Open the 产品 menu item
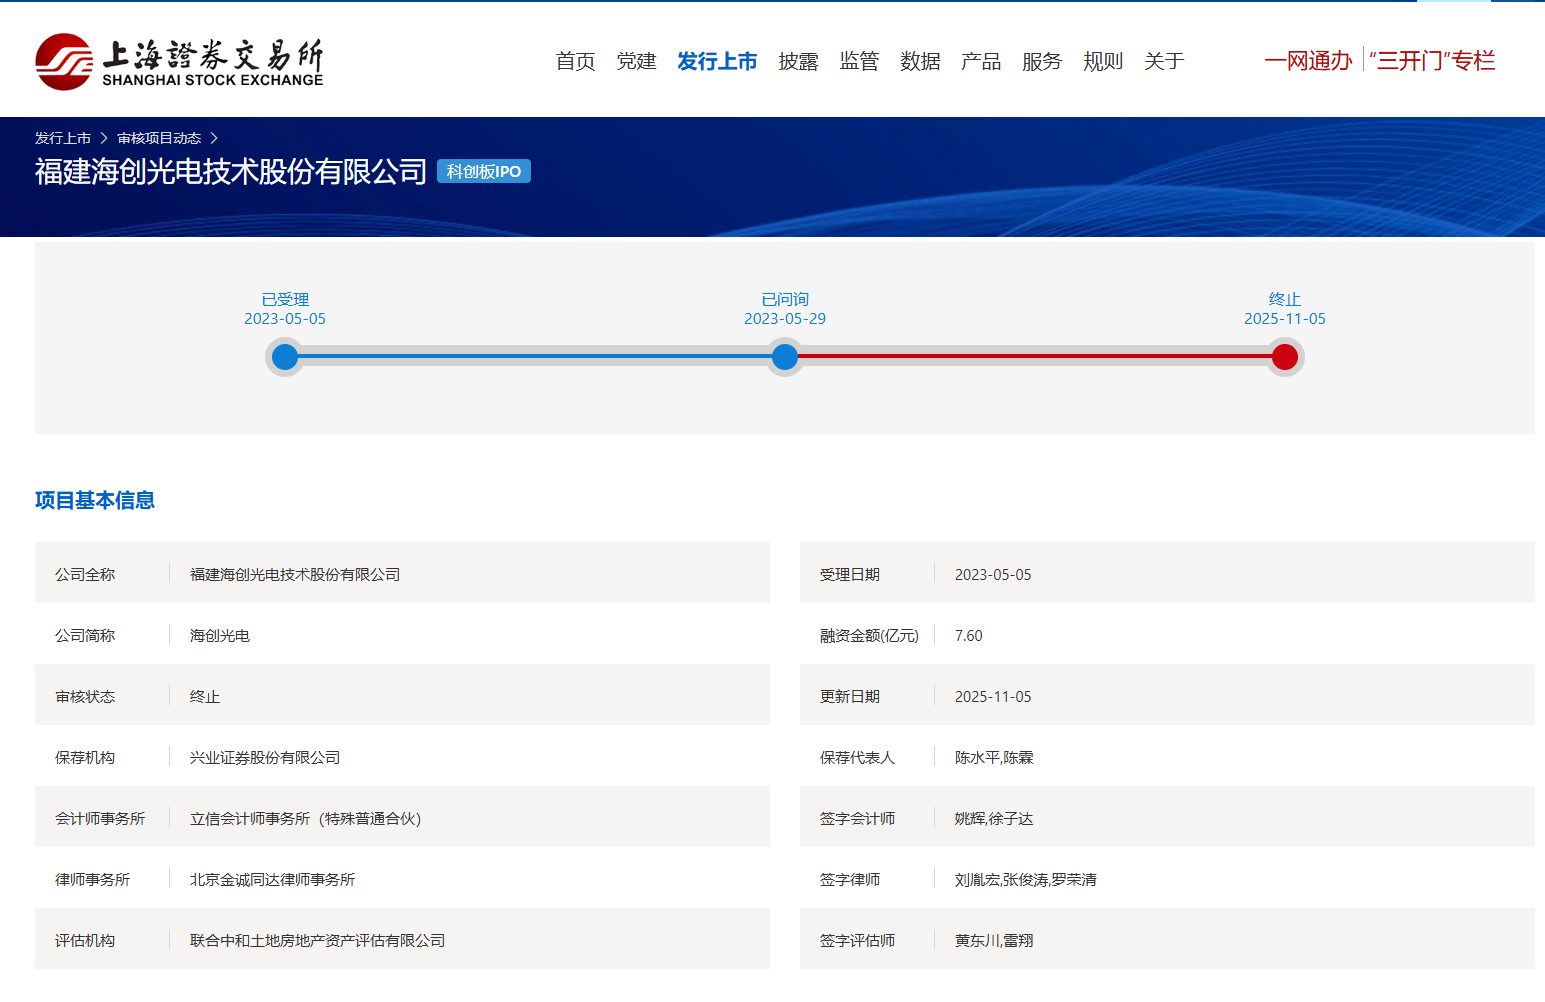This screenshot has height=1002, width=1545. click(x=981, y=62)
